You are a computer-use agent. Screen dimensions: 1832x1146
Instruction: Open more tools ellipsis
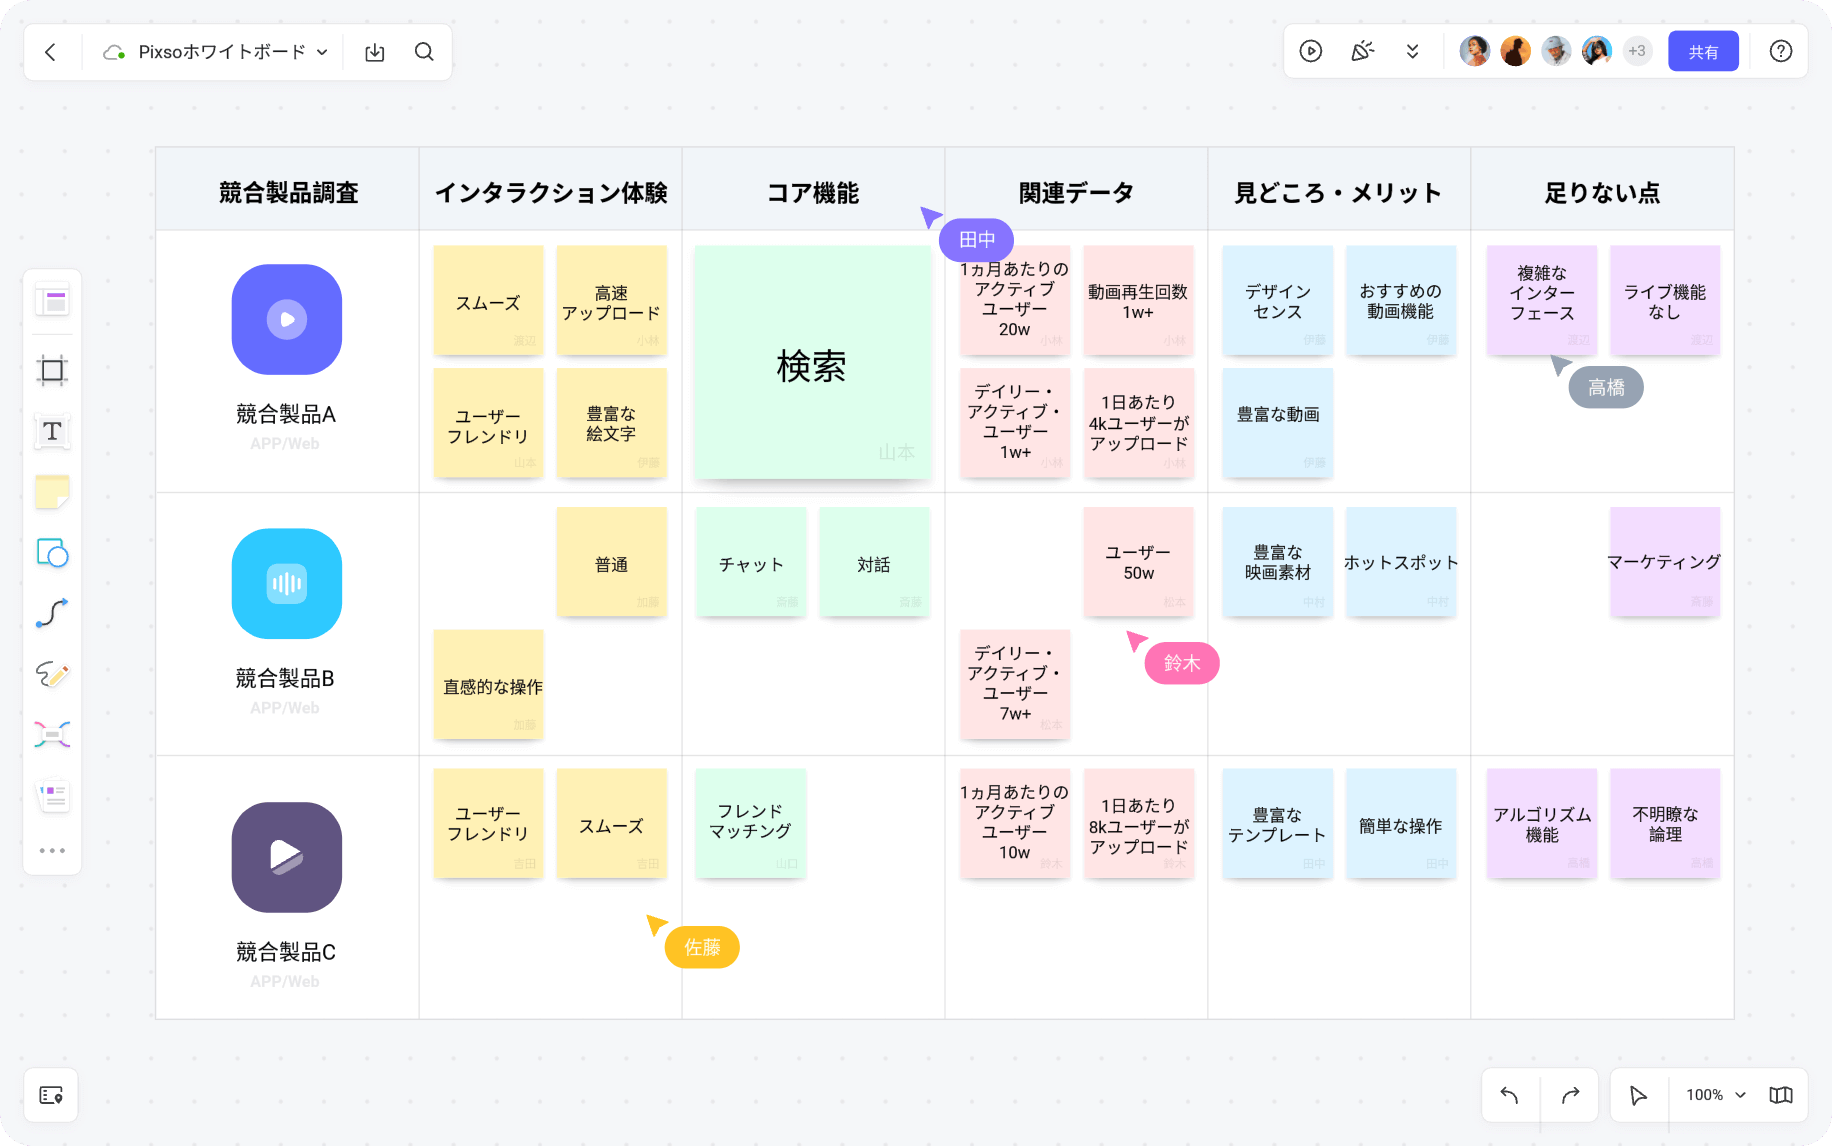52,851
